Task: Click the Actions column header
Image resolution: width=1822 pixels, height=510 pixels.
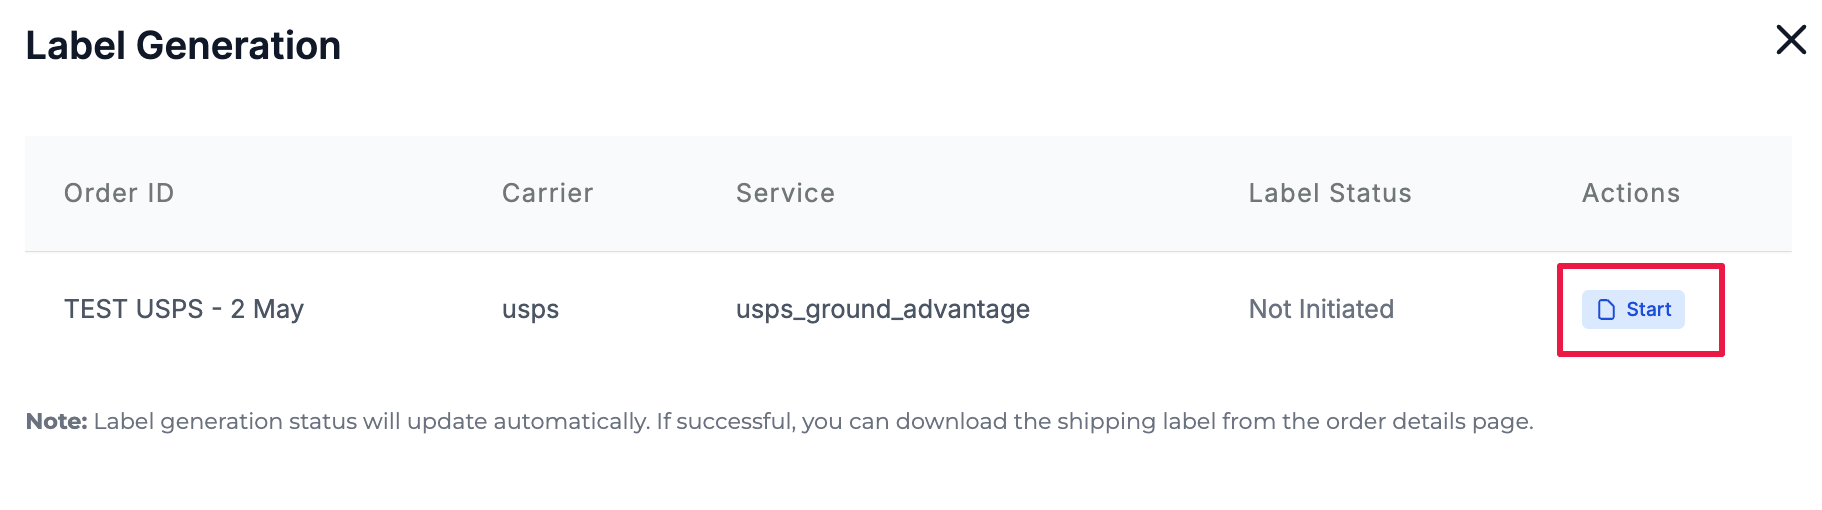Action: (x=1630, y=193)
